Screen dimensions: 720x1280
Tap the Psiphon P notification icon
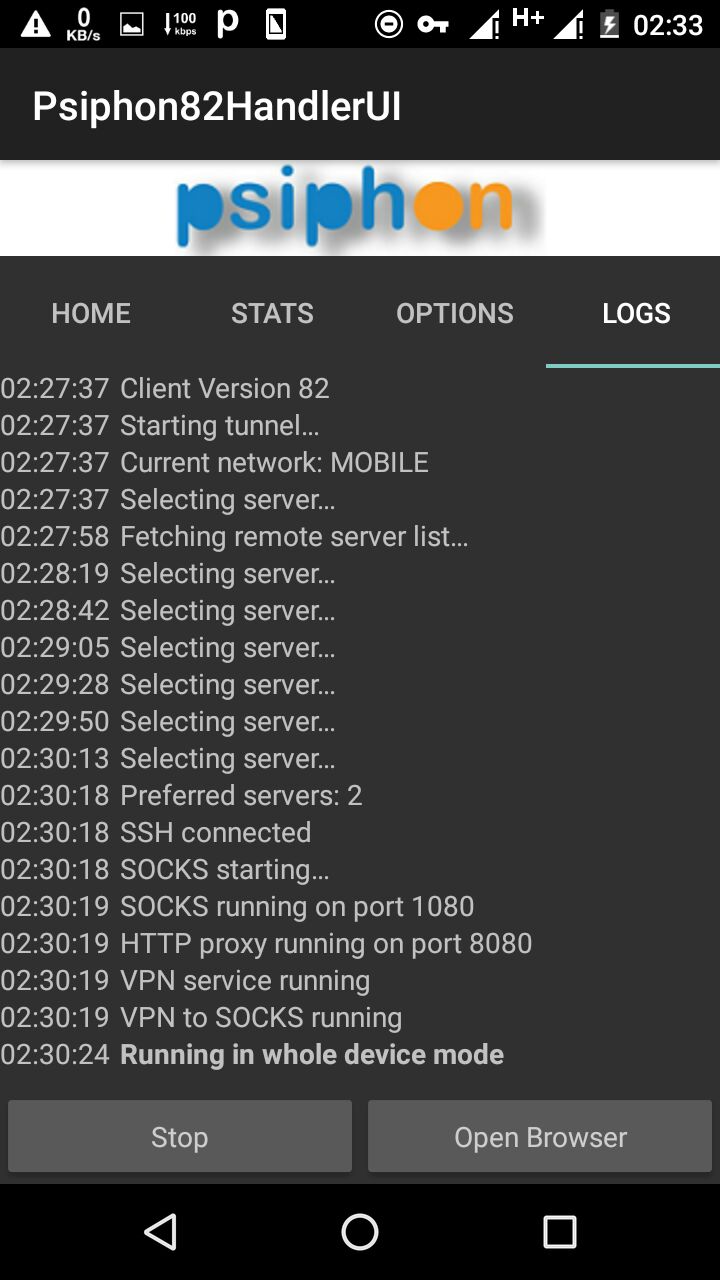pyautogui.click(x=228, y=24)
